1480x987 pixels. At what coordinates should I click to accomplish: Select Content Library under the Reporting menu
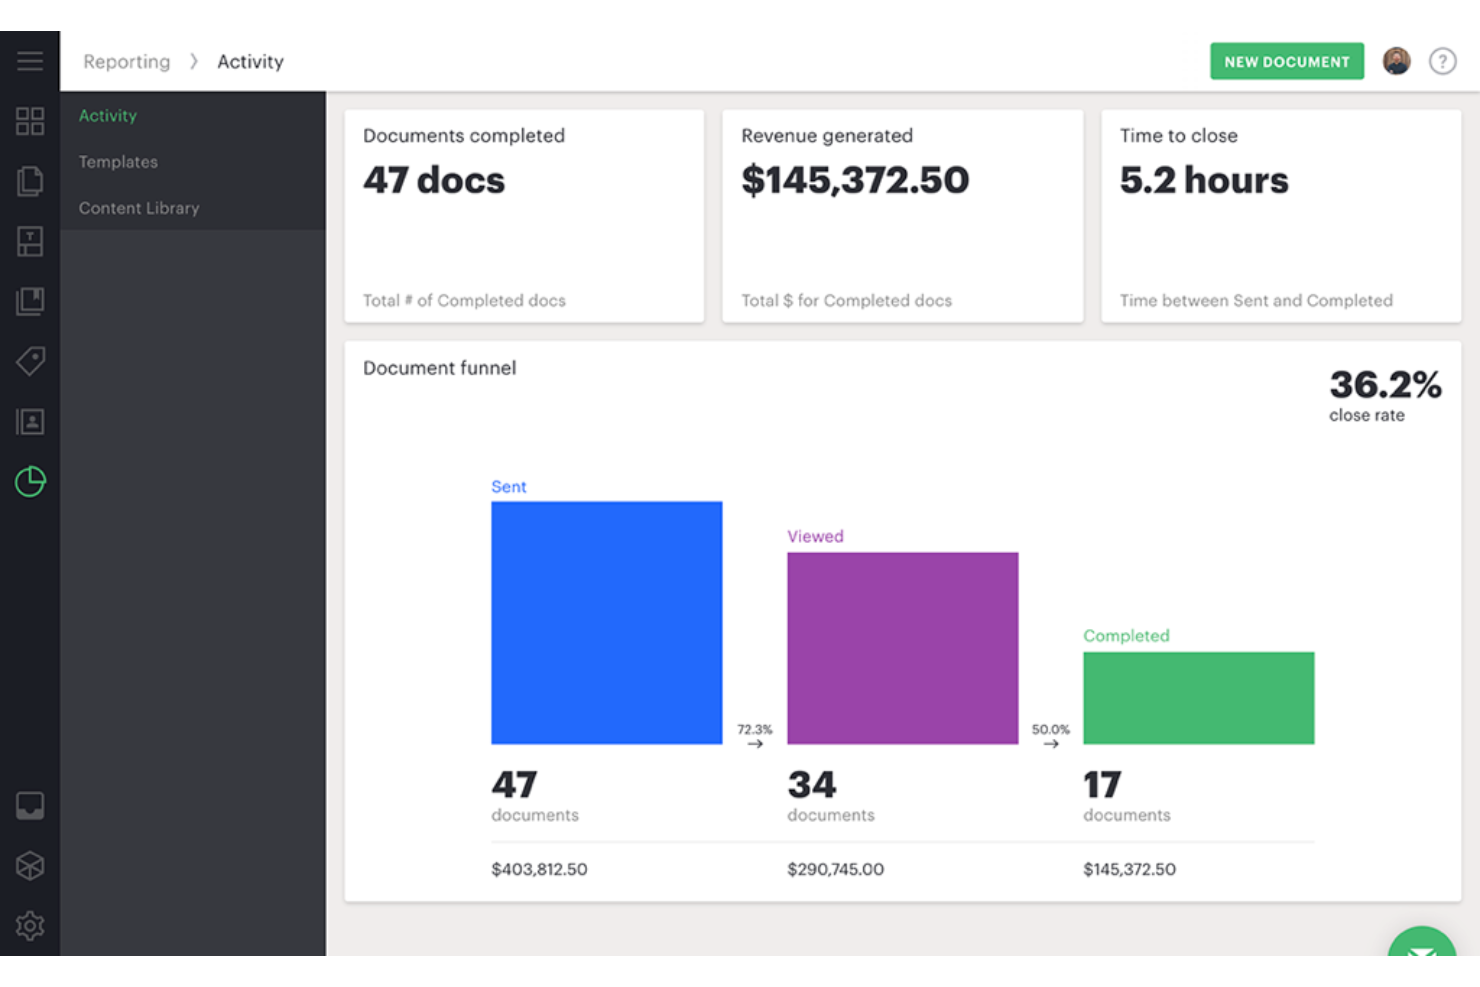(139, 208)
